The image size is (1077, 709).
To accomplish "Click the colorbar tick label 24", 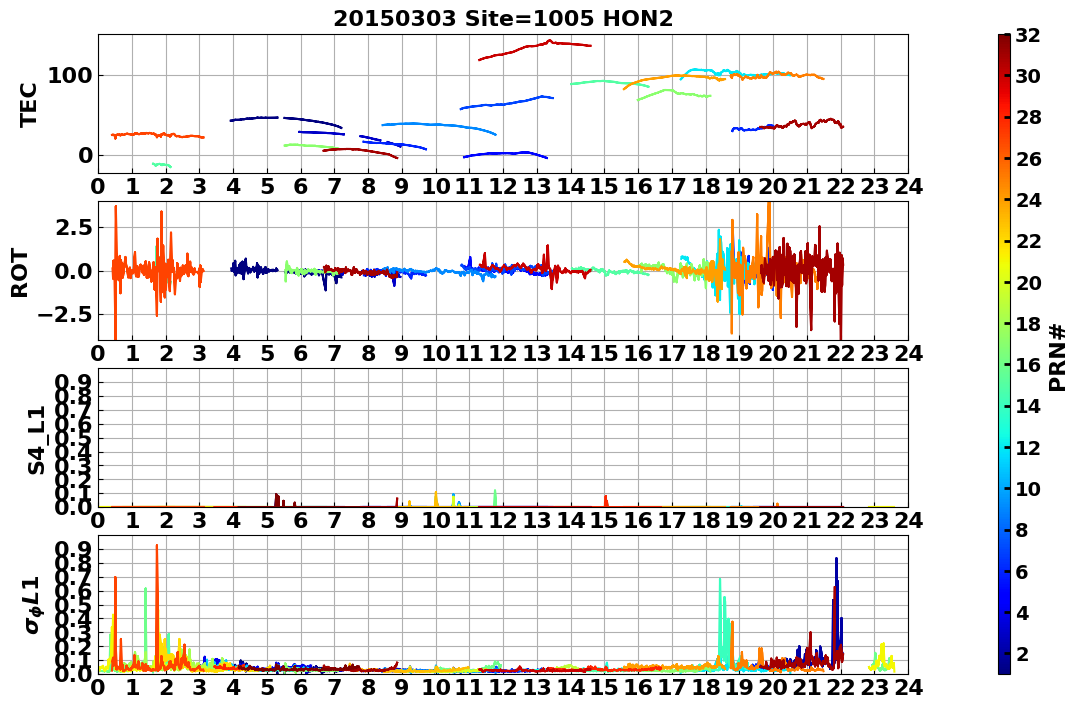I will pos(1028,200).
